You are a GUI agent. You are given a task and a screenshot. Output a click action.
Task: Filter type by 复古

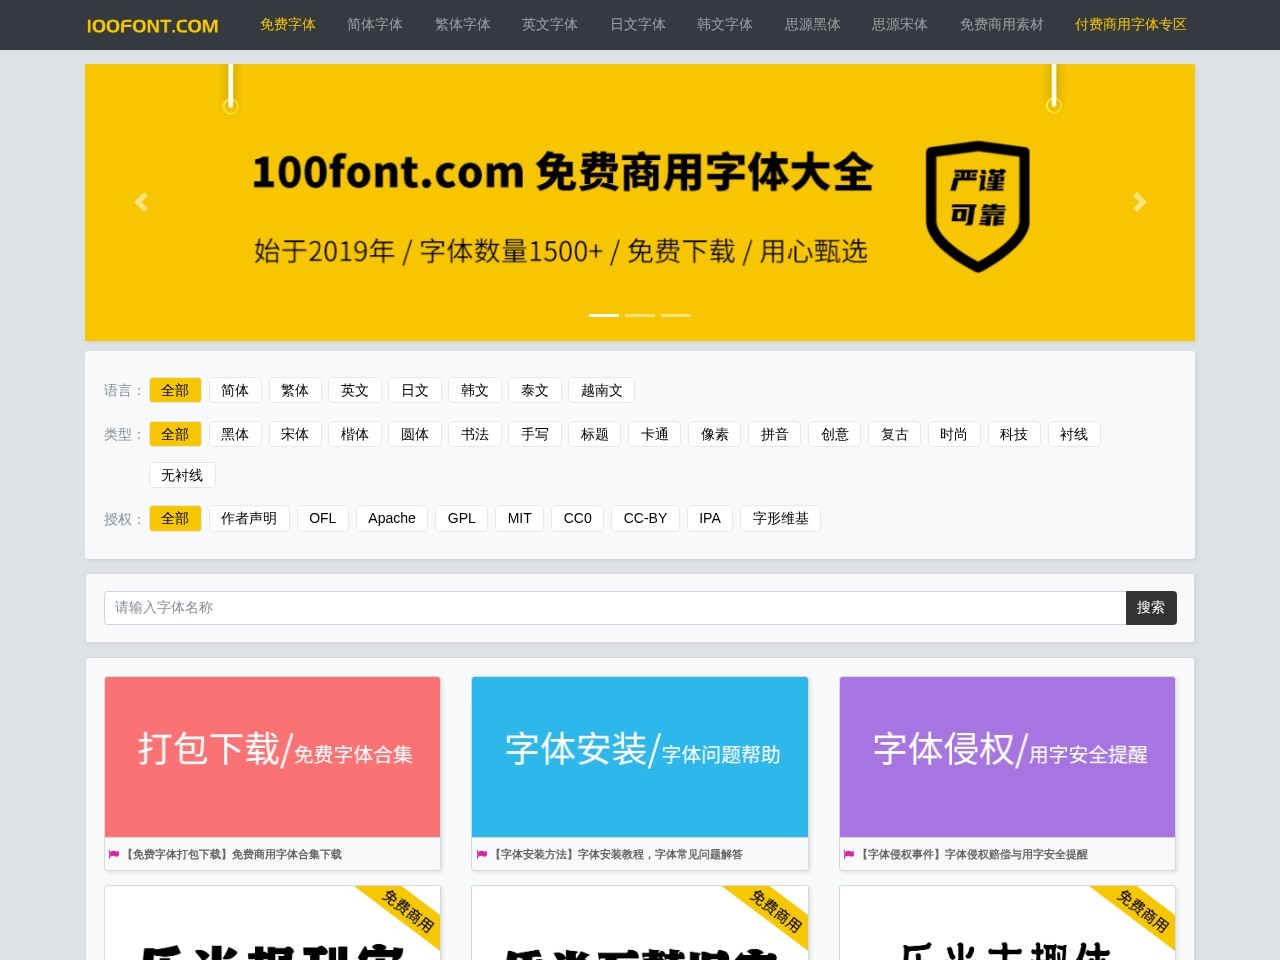(895, 434)
